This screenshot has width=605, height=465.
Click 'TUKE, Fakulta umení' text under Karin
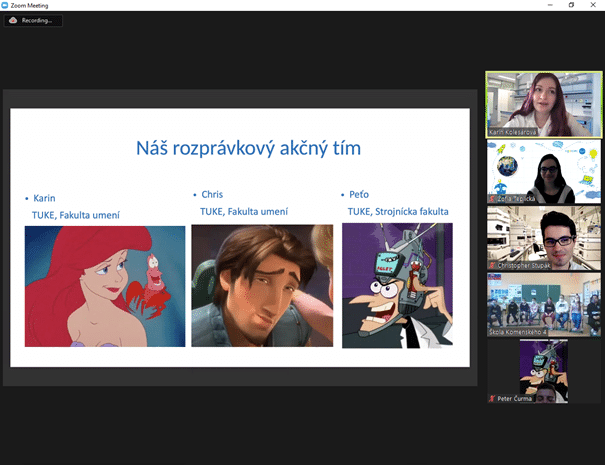76,215
